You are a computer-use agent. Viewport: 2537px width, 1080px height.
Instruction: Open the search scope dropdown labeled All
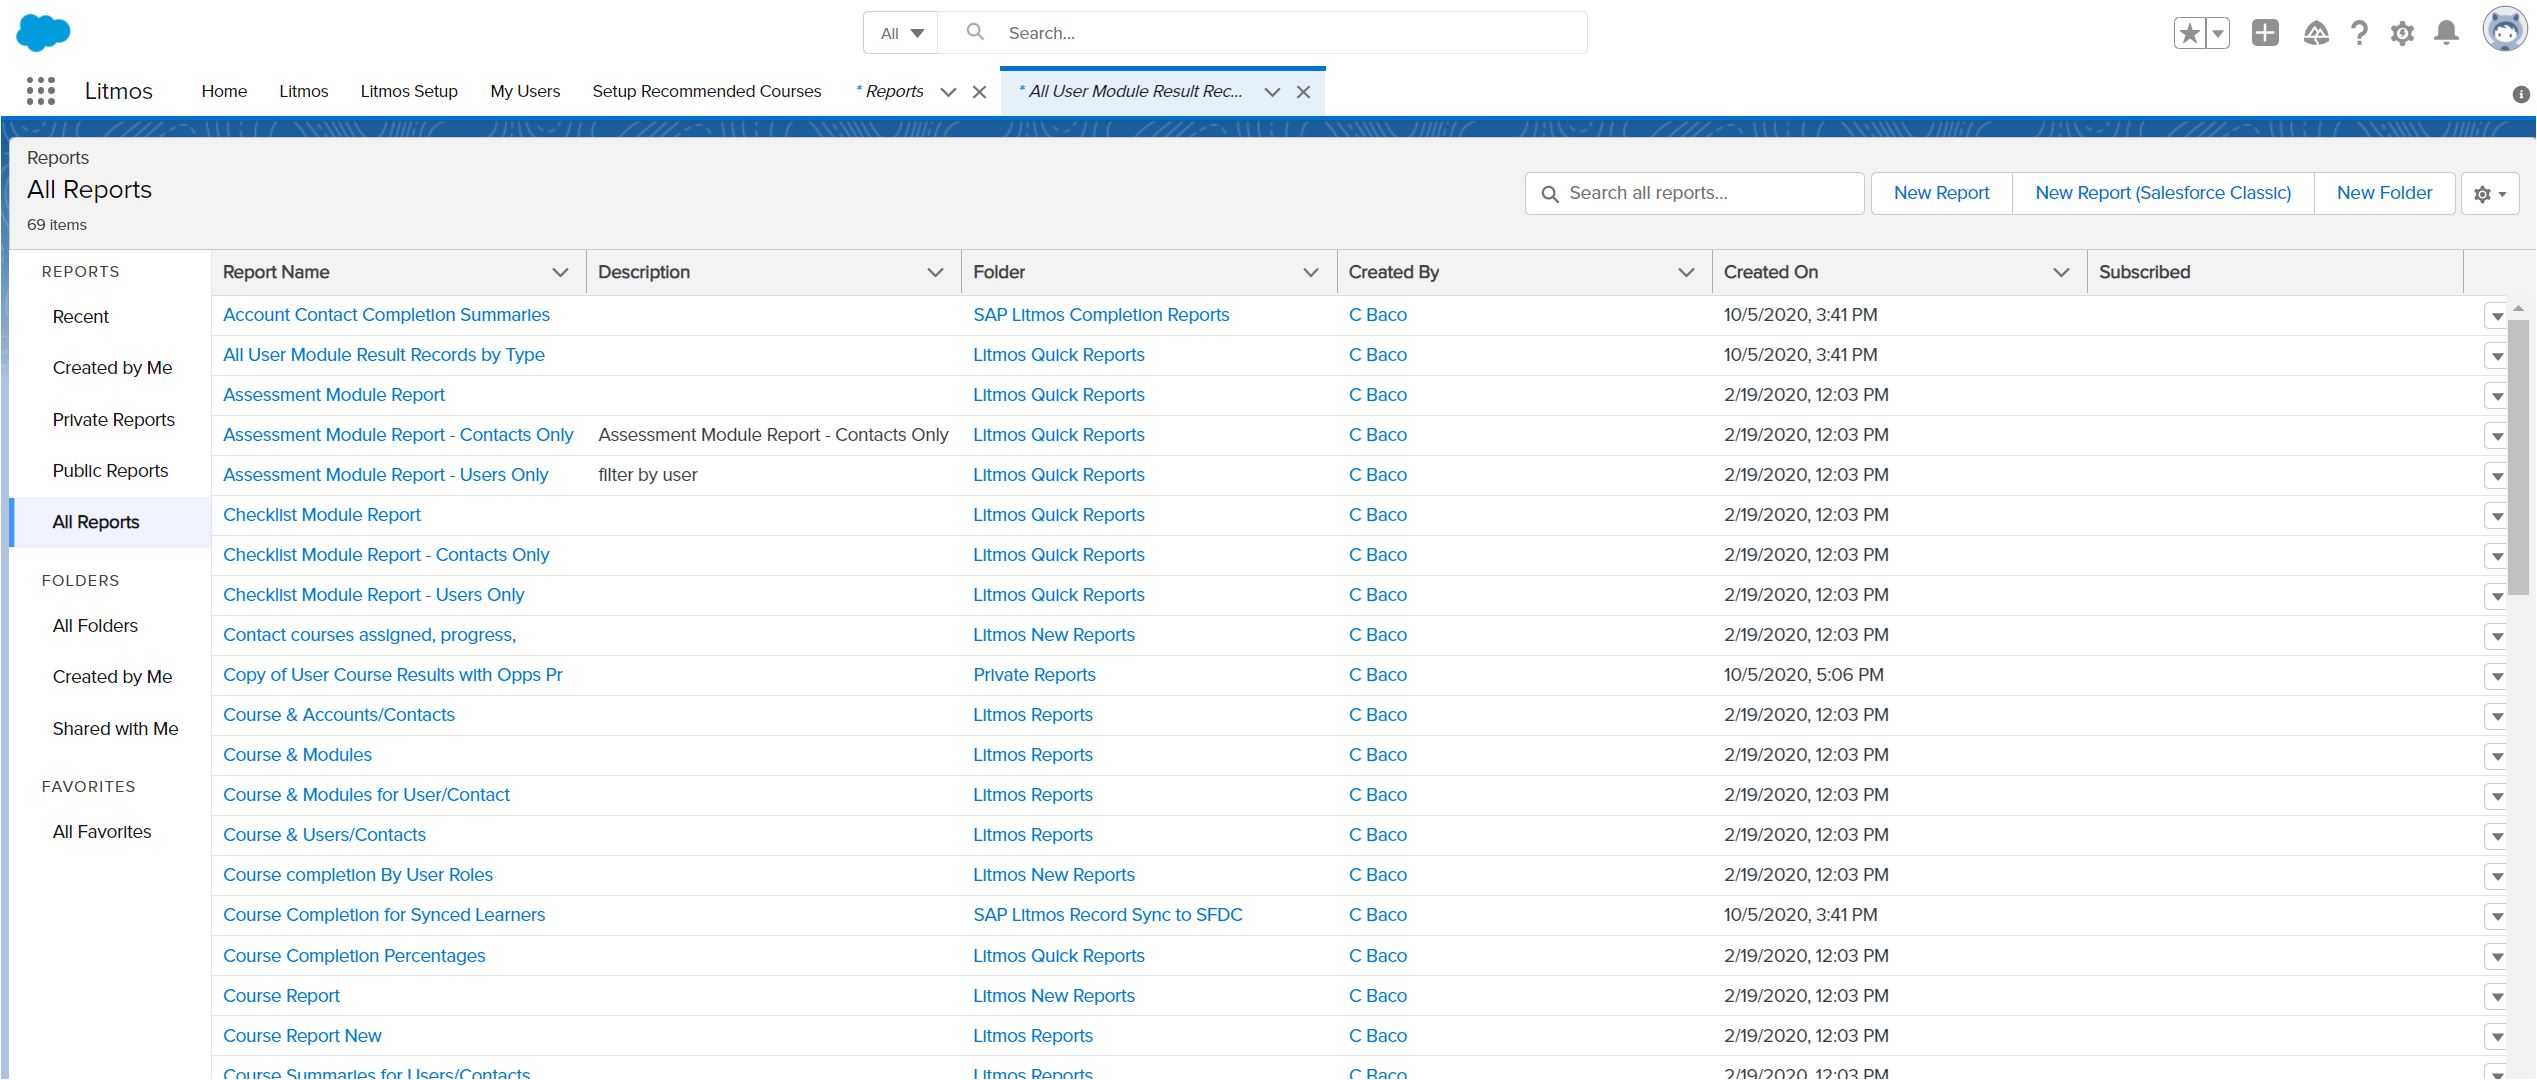pyautogui.click(x=899, y=32)
